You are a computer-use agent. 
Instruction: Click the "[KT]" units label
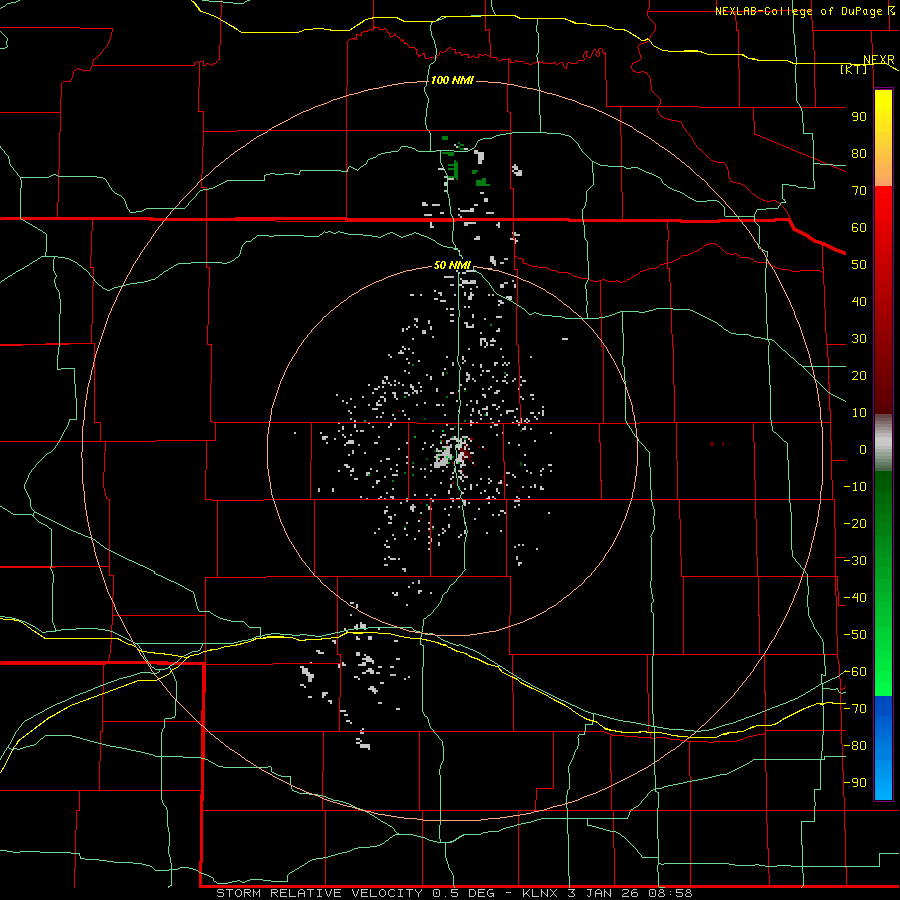(x=854, y=69)
